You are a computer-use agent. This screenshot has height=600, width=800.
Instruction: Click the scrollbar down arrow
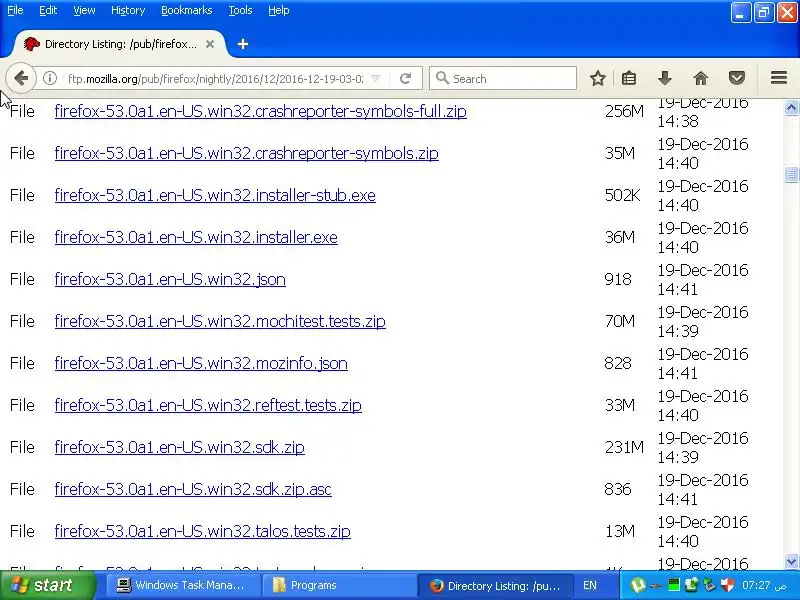tap(791, 561)
